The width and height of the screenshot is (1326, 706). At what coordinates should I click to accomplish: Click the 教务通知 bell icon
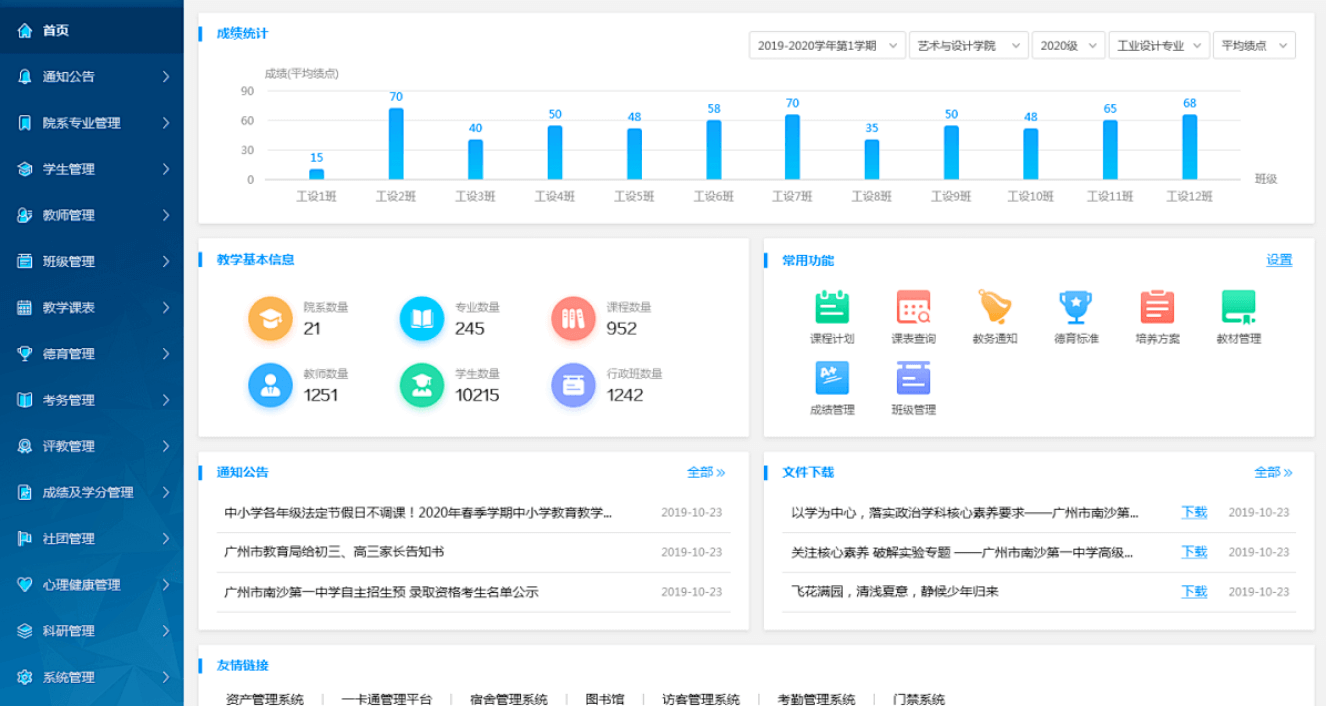pos(995,311)
